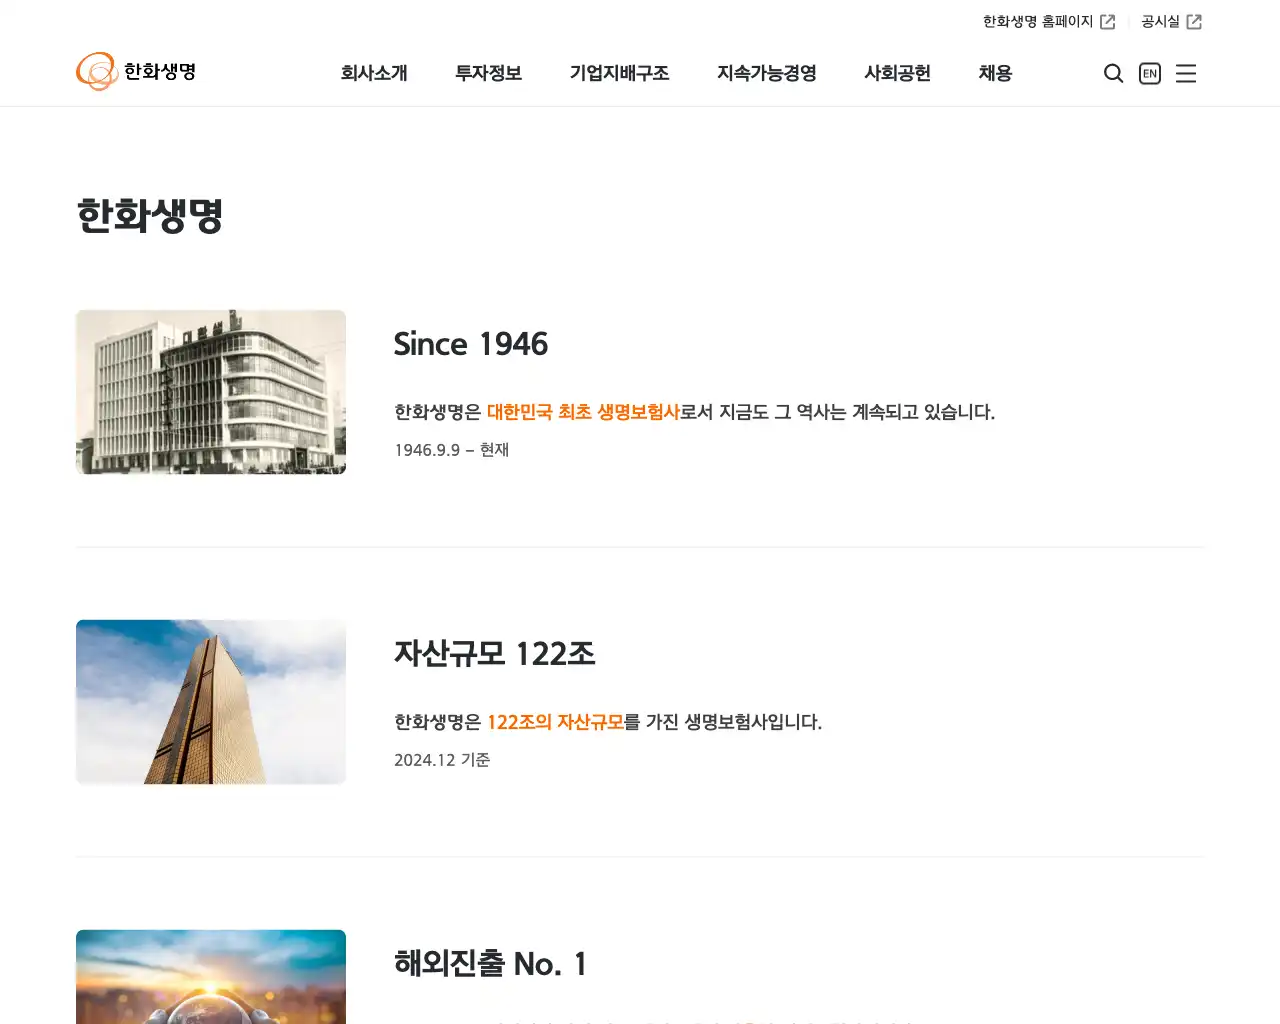Open the site search icon
The height and width of the screenshot is (1024, 1280).
click(x=1113, y=73)
